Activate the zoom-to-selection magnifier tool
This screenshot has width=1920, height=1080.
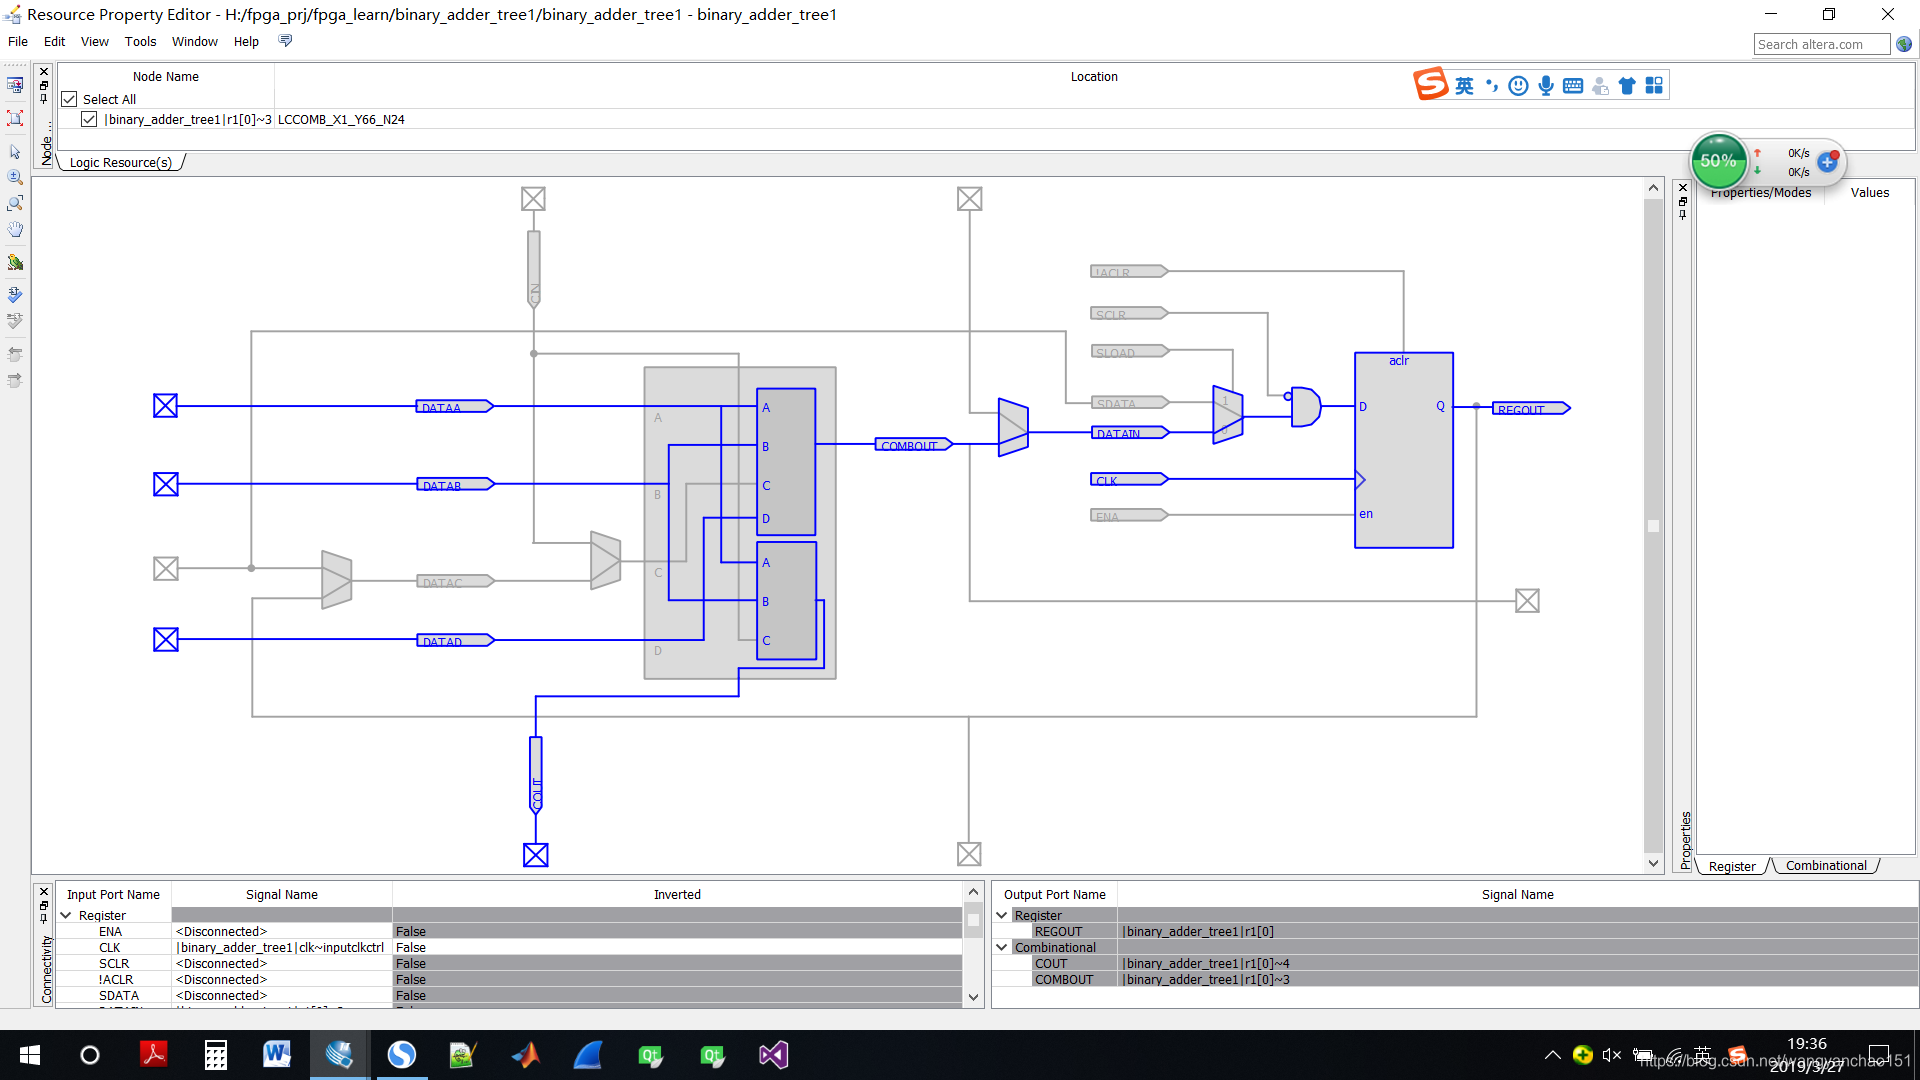click(15, 203)
